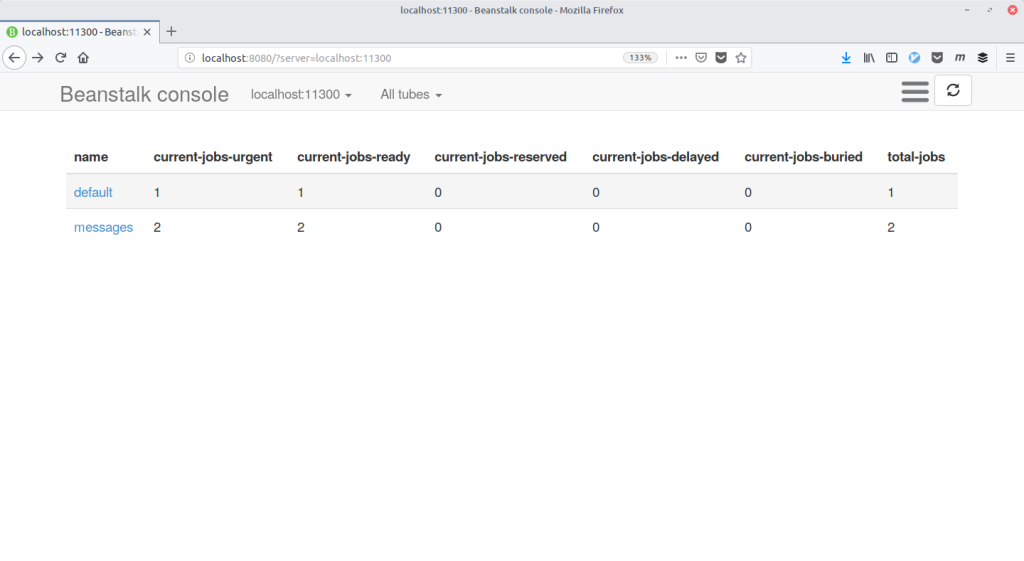Click the blue circular extension icon
The height and width of the screenshot is (561, 1024).
(914, 57)
